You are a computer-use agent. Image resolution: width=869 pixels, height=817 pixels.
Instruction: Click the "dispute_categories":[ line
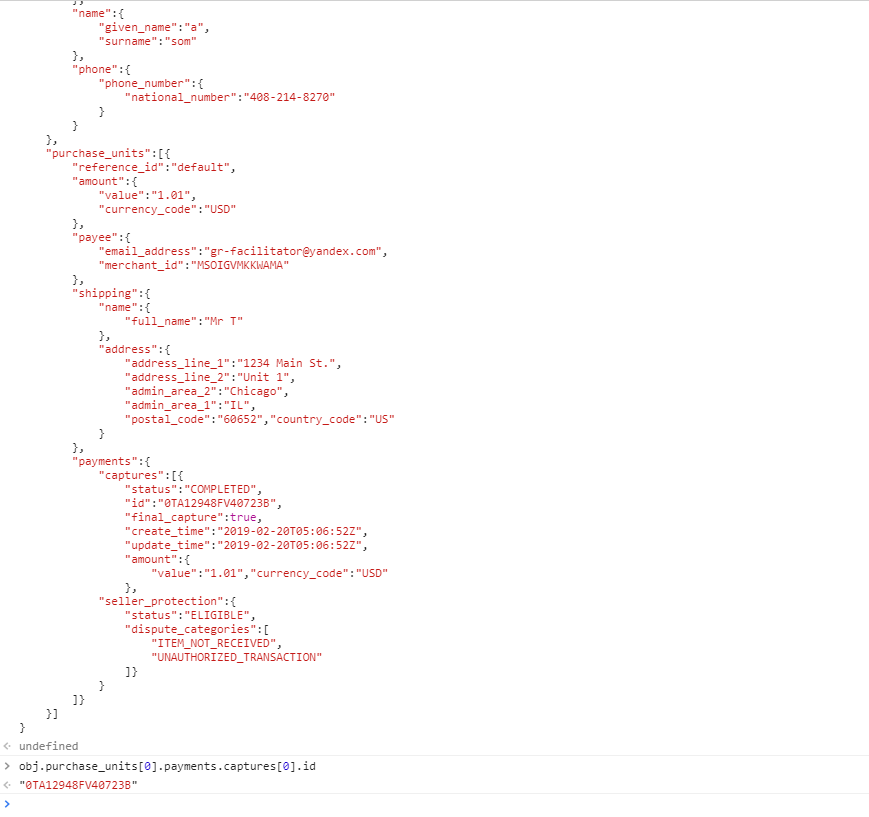(197, 629)
